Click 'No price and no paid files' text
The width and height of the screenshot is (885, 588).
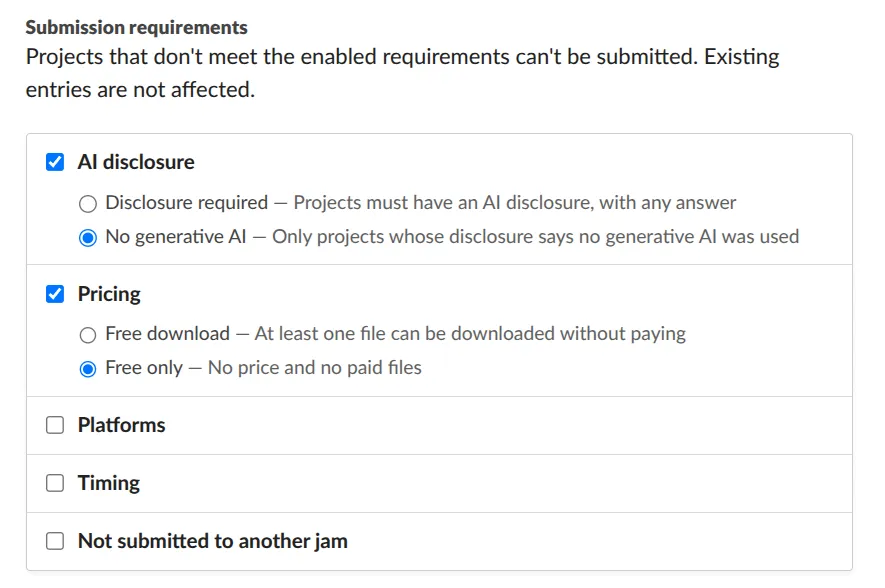[x=315, y=367]
